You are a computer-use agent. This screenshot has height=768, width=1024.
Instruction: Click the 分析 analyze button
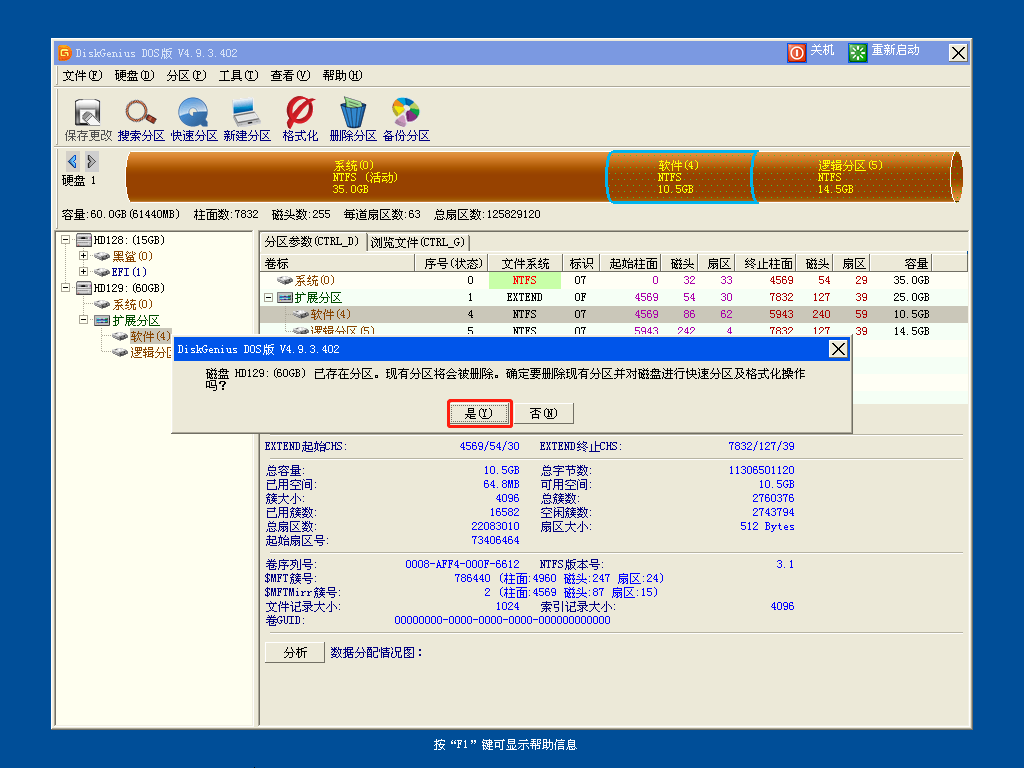295,652
